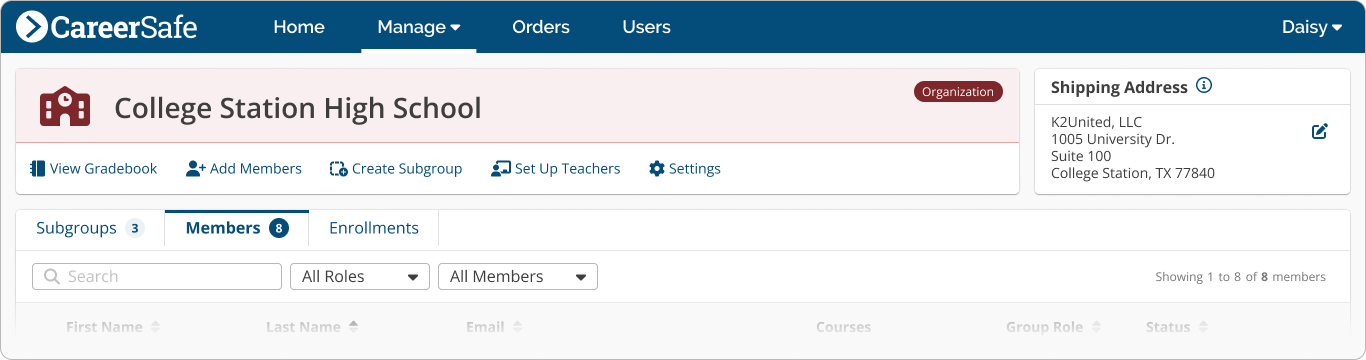
Task: Click the Set Up Teachers icon
Action: 501,169
